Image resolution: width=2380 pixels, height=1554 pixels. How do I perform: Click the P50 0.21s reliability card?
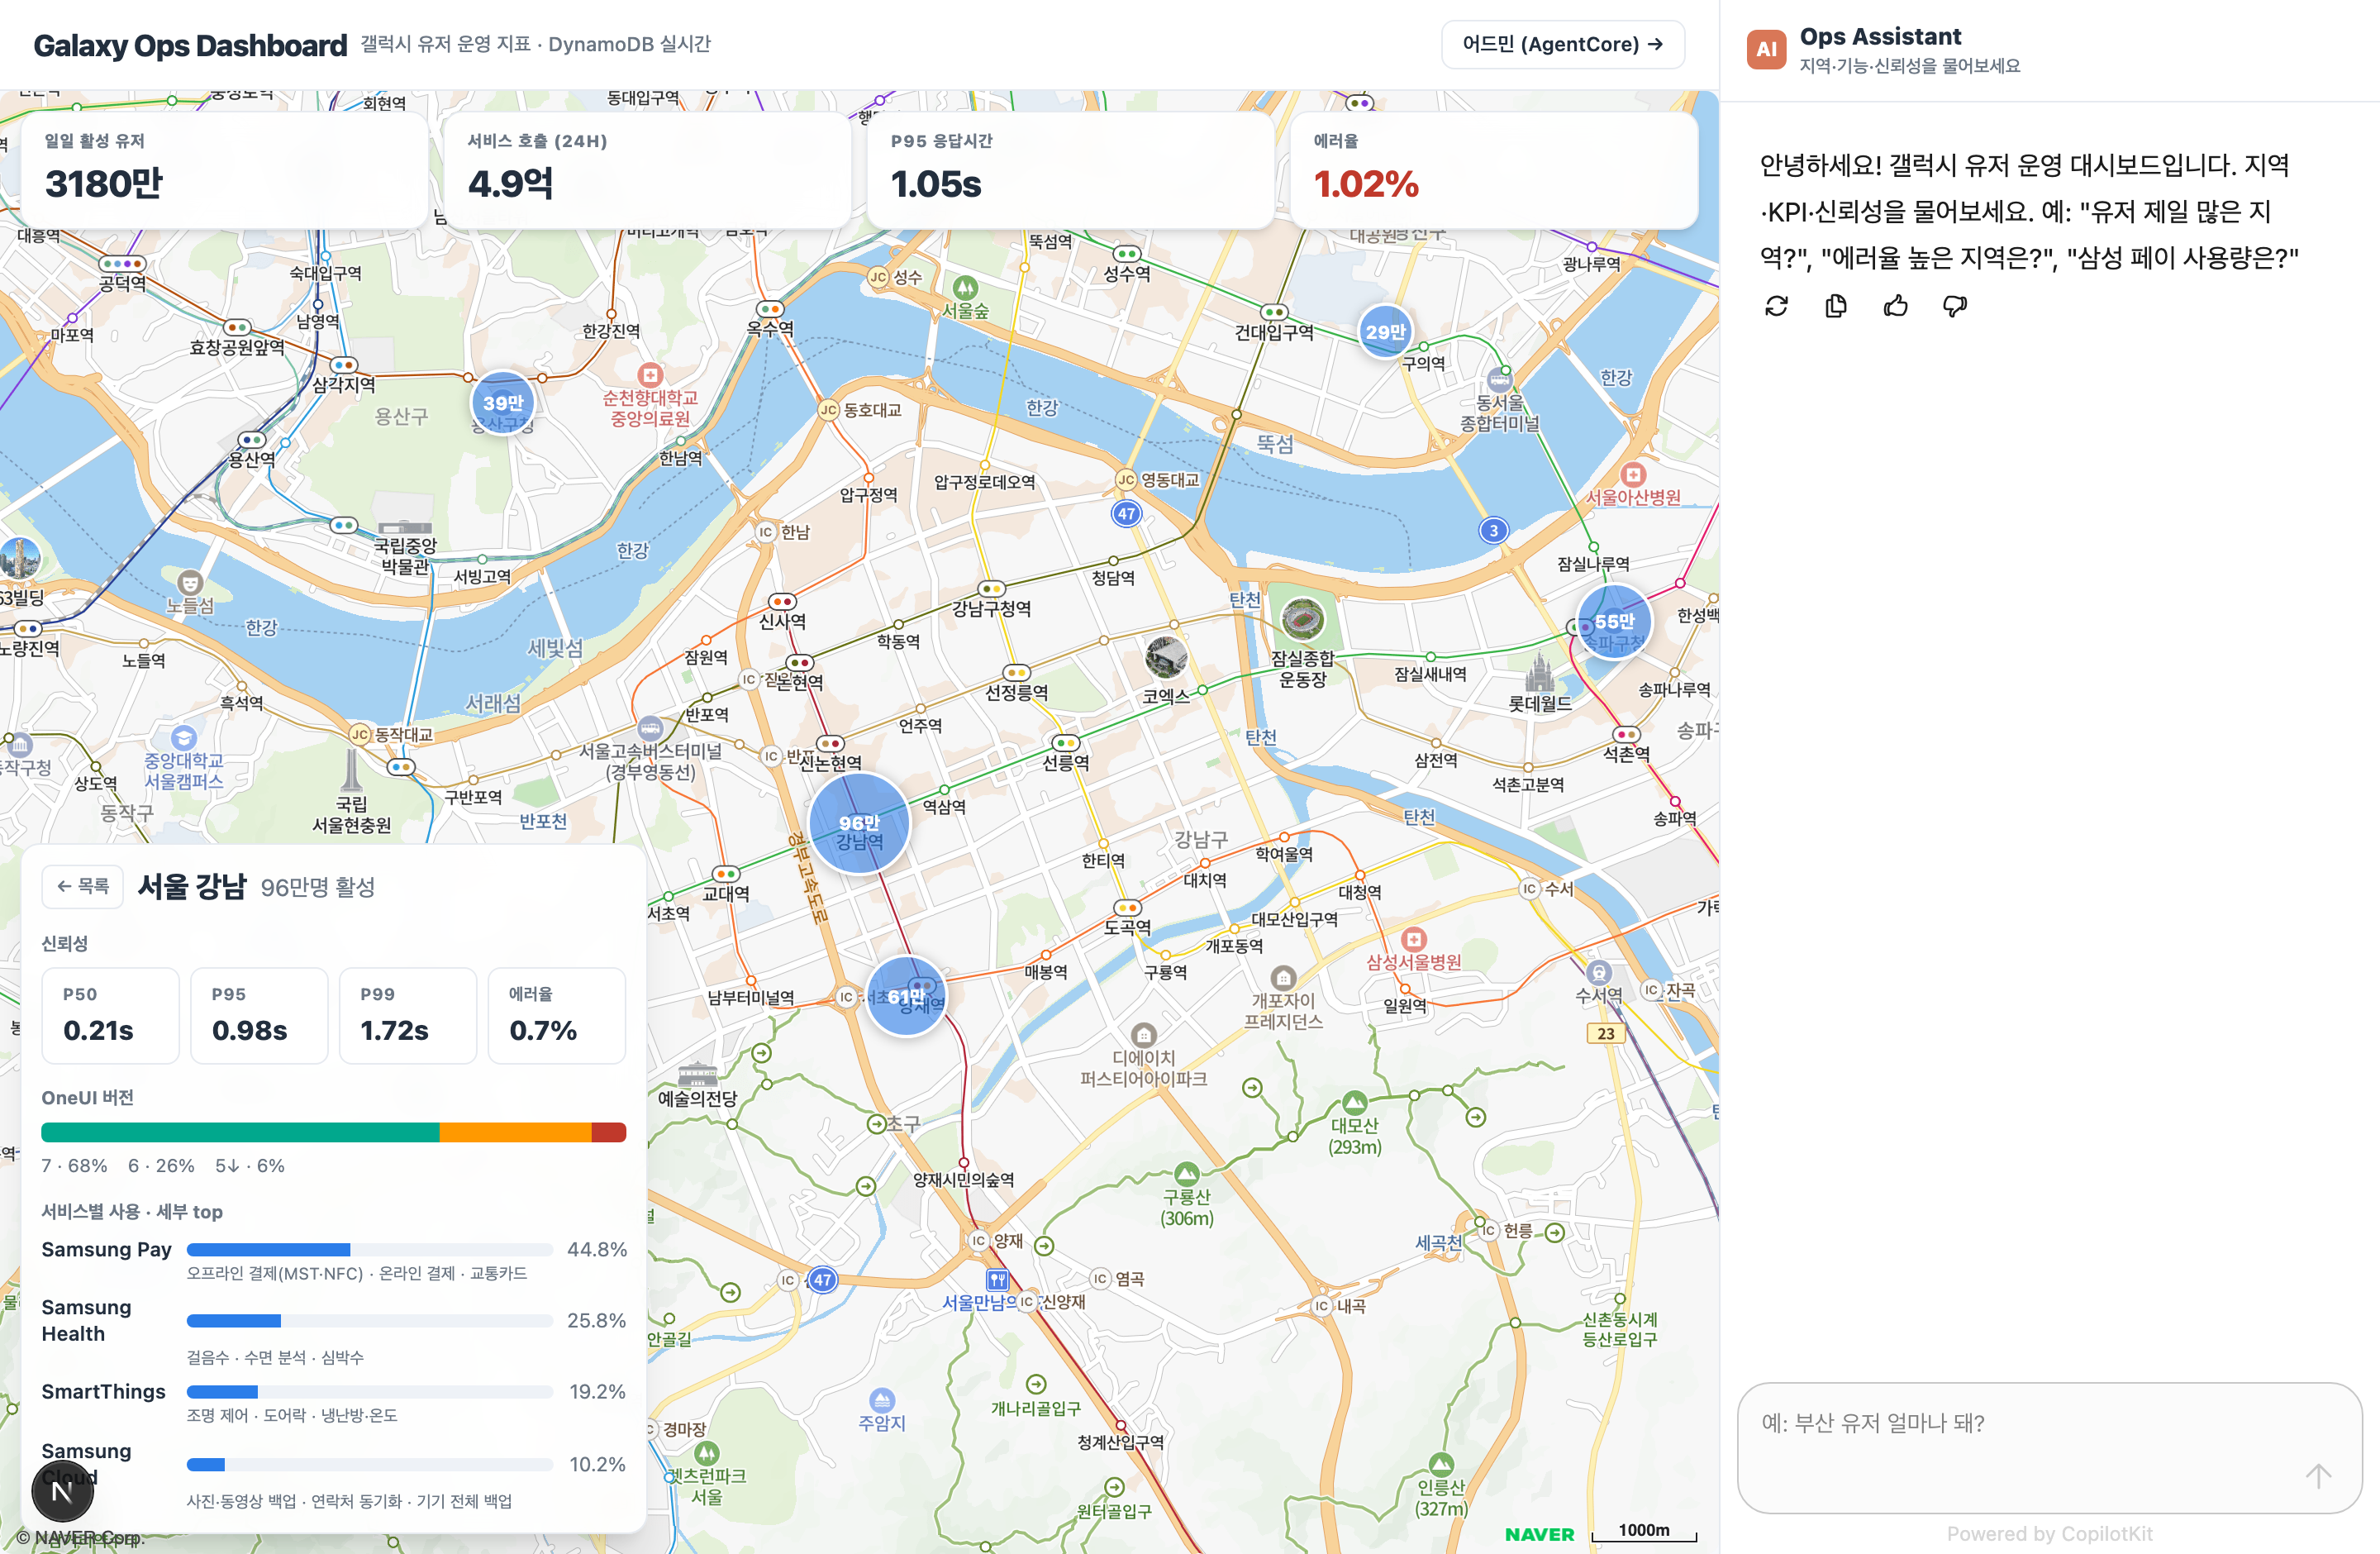coord(110,1015)
